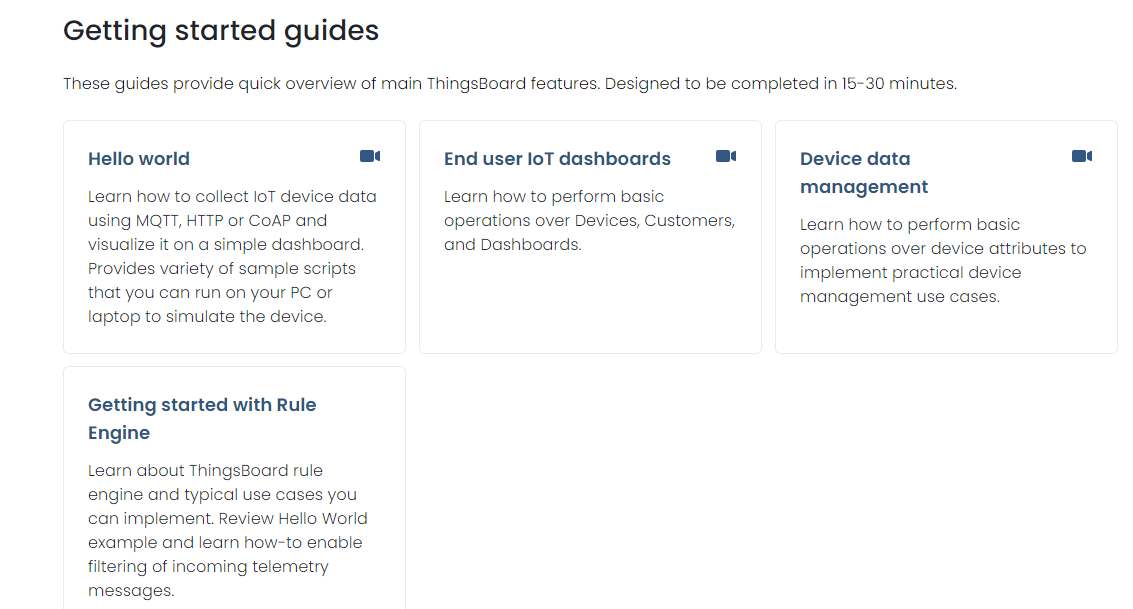Image resolution: width=1133 pixels, height=609 pixels.
Task: Select the Device data management title
Action: coord(864,172)
